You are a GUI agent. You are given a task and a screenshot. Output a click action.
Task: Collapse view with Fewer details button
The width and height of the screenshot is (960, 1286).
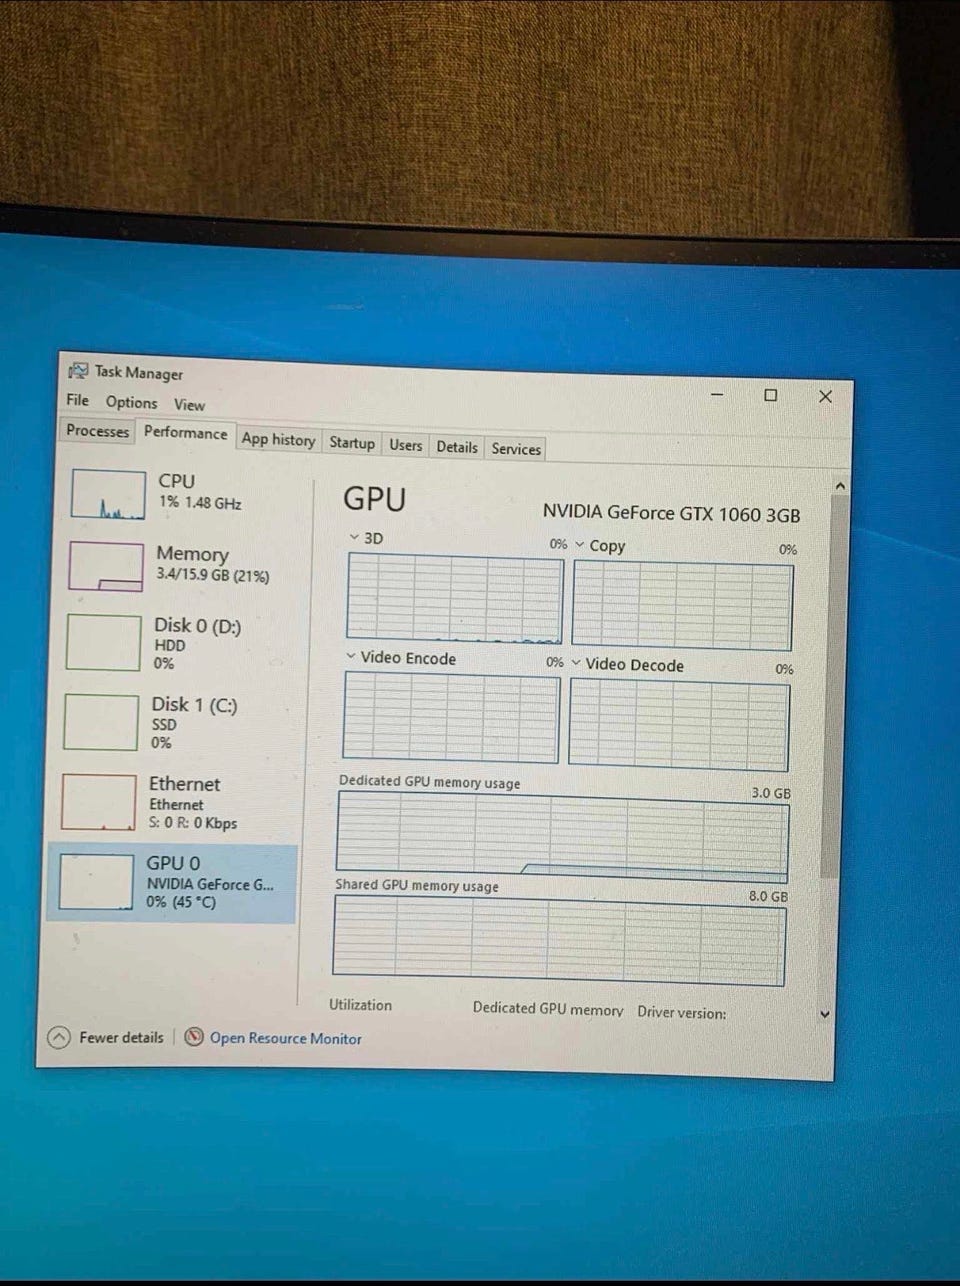coord(106,1037)
